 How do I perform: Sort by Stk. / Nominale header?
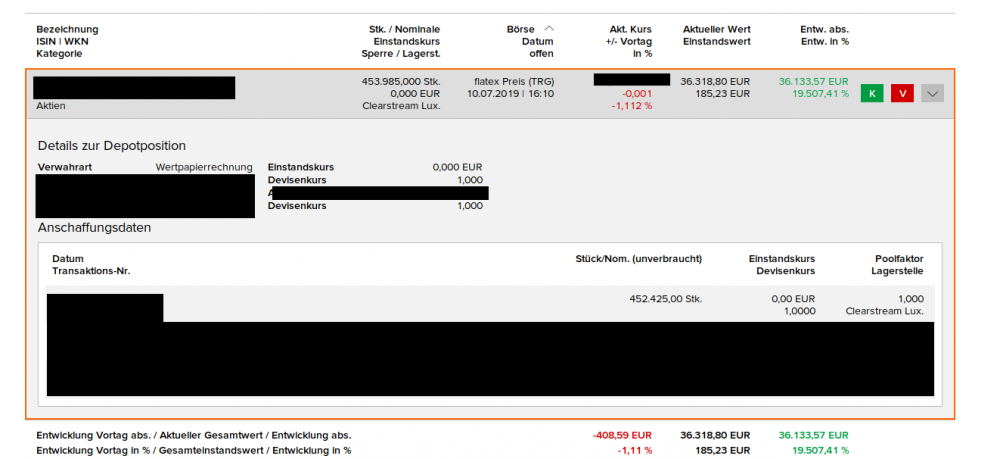click(404, 29)
